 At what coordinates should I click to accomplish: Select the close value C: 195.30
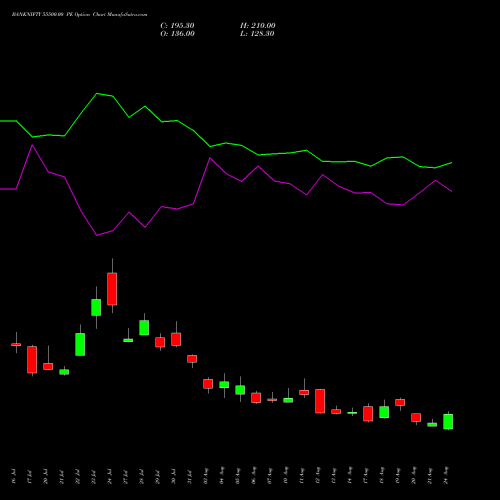177,26
